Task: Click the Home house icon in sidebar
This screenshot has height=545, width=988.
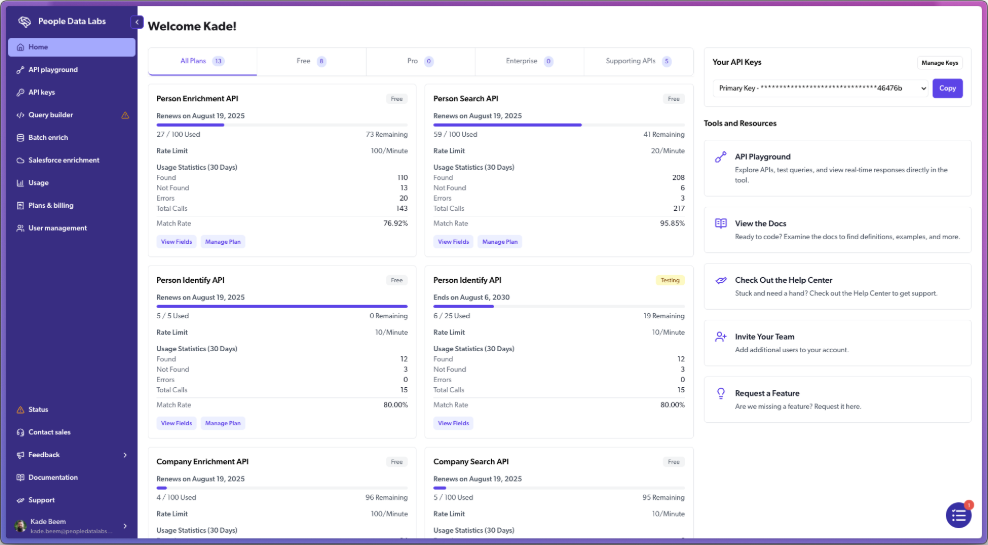Action: (20, 47)
